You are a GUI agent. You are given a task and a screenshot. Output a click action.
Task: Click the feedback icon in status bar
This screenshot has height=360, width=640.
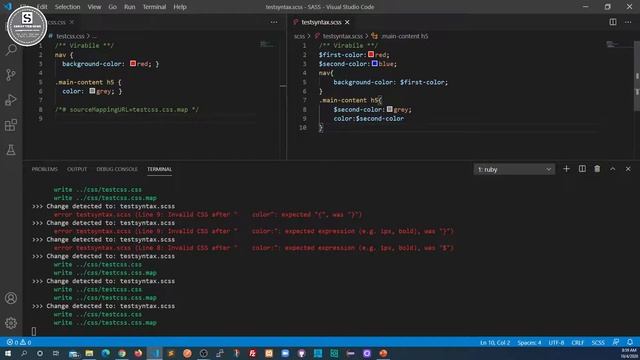[x=616, y=342]
